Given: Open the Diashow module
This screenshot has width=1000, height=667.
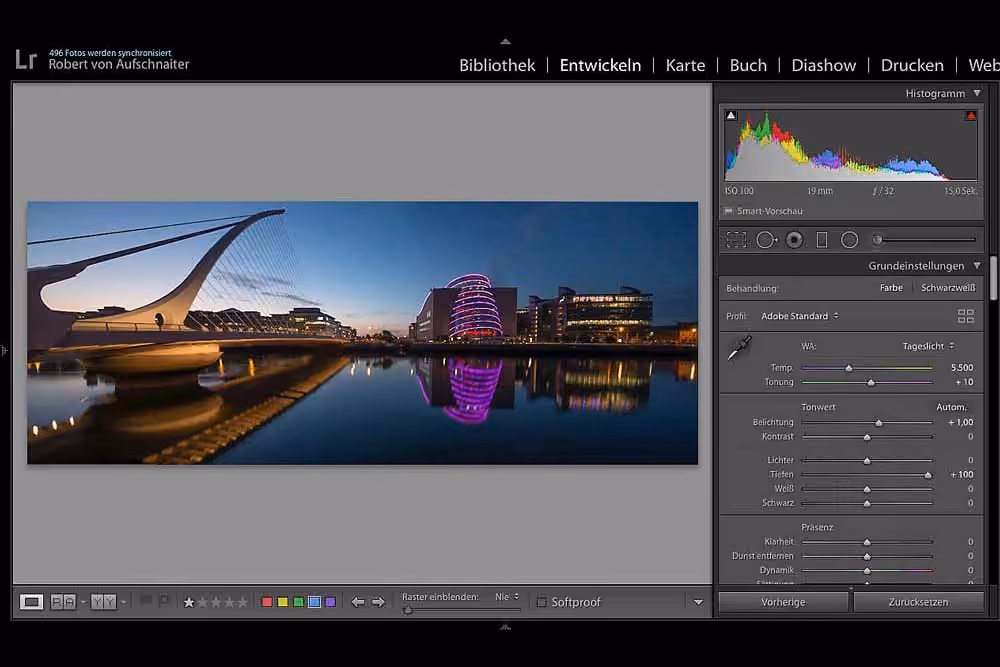Looking at the screenshot, I should [x=823, y=66].
